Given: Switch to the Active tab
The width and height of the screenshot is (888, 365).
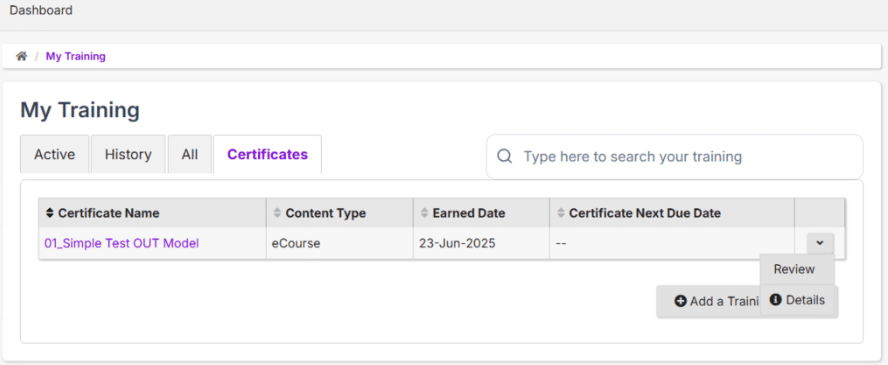Looking at the screenshot, I should [x=54, y=154].
